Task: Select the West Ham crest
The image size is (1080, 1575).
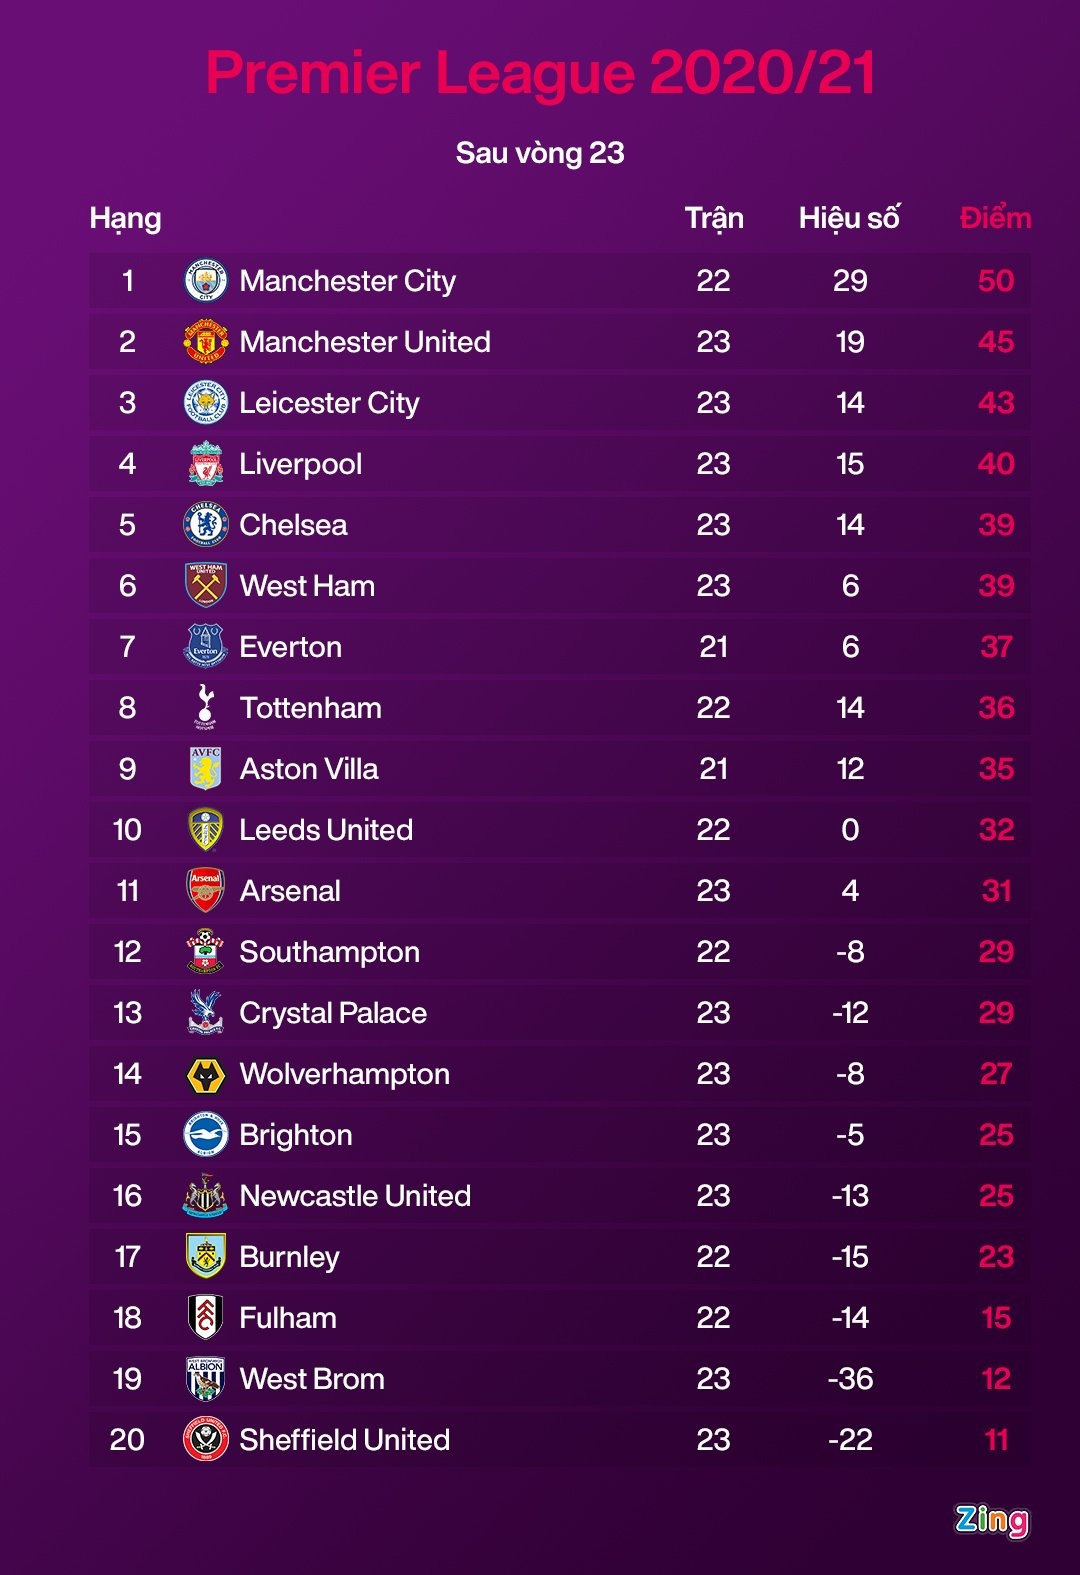Action: (x=206, y=586)
